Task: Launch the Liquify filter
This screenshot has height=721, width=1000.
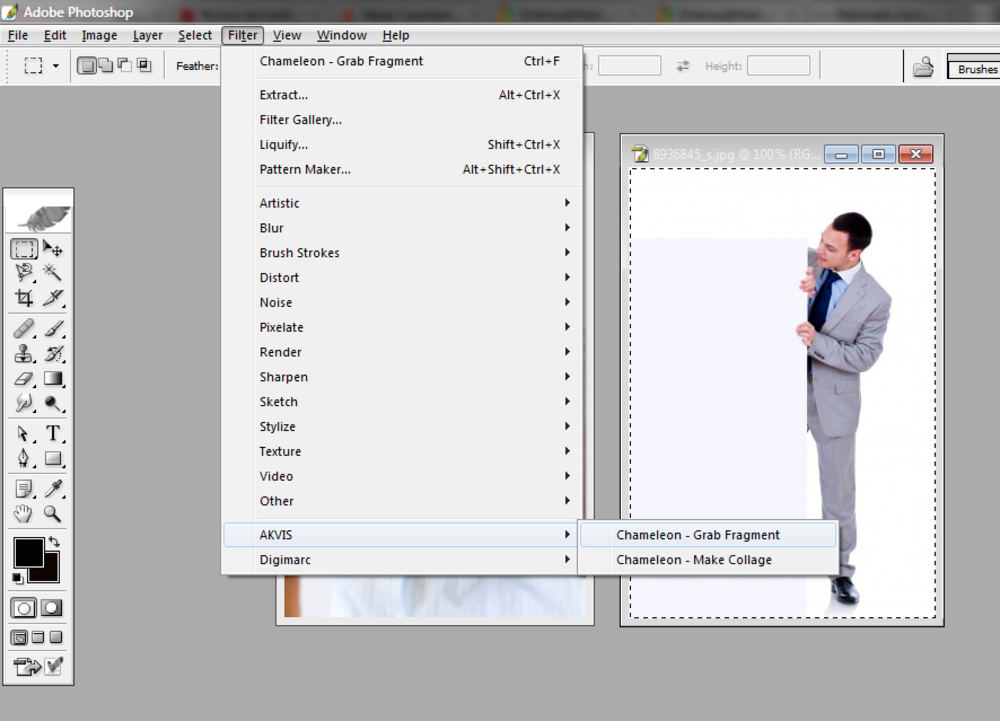Action: pos(402,144)
